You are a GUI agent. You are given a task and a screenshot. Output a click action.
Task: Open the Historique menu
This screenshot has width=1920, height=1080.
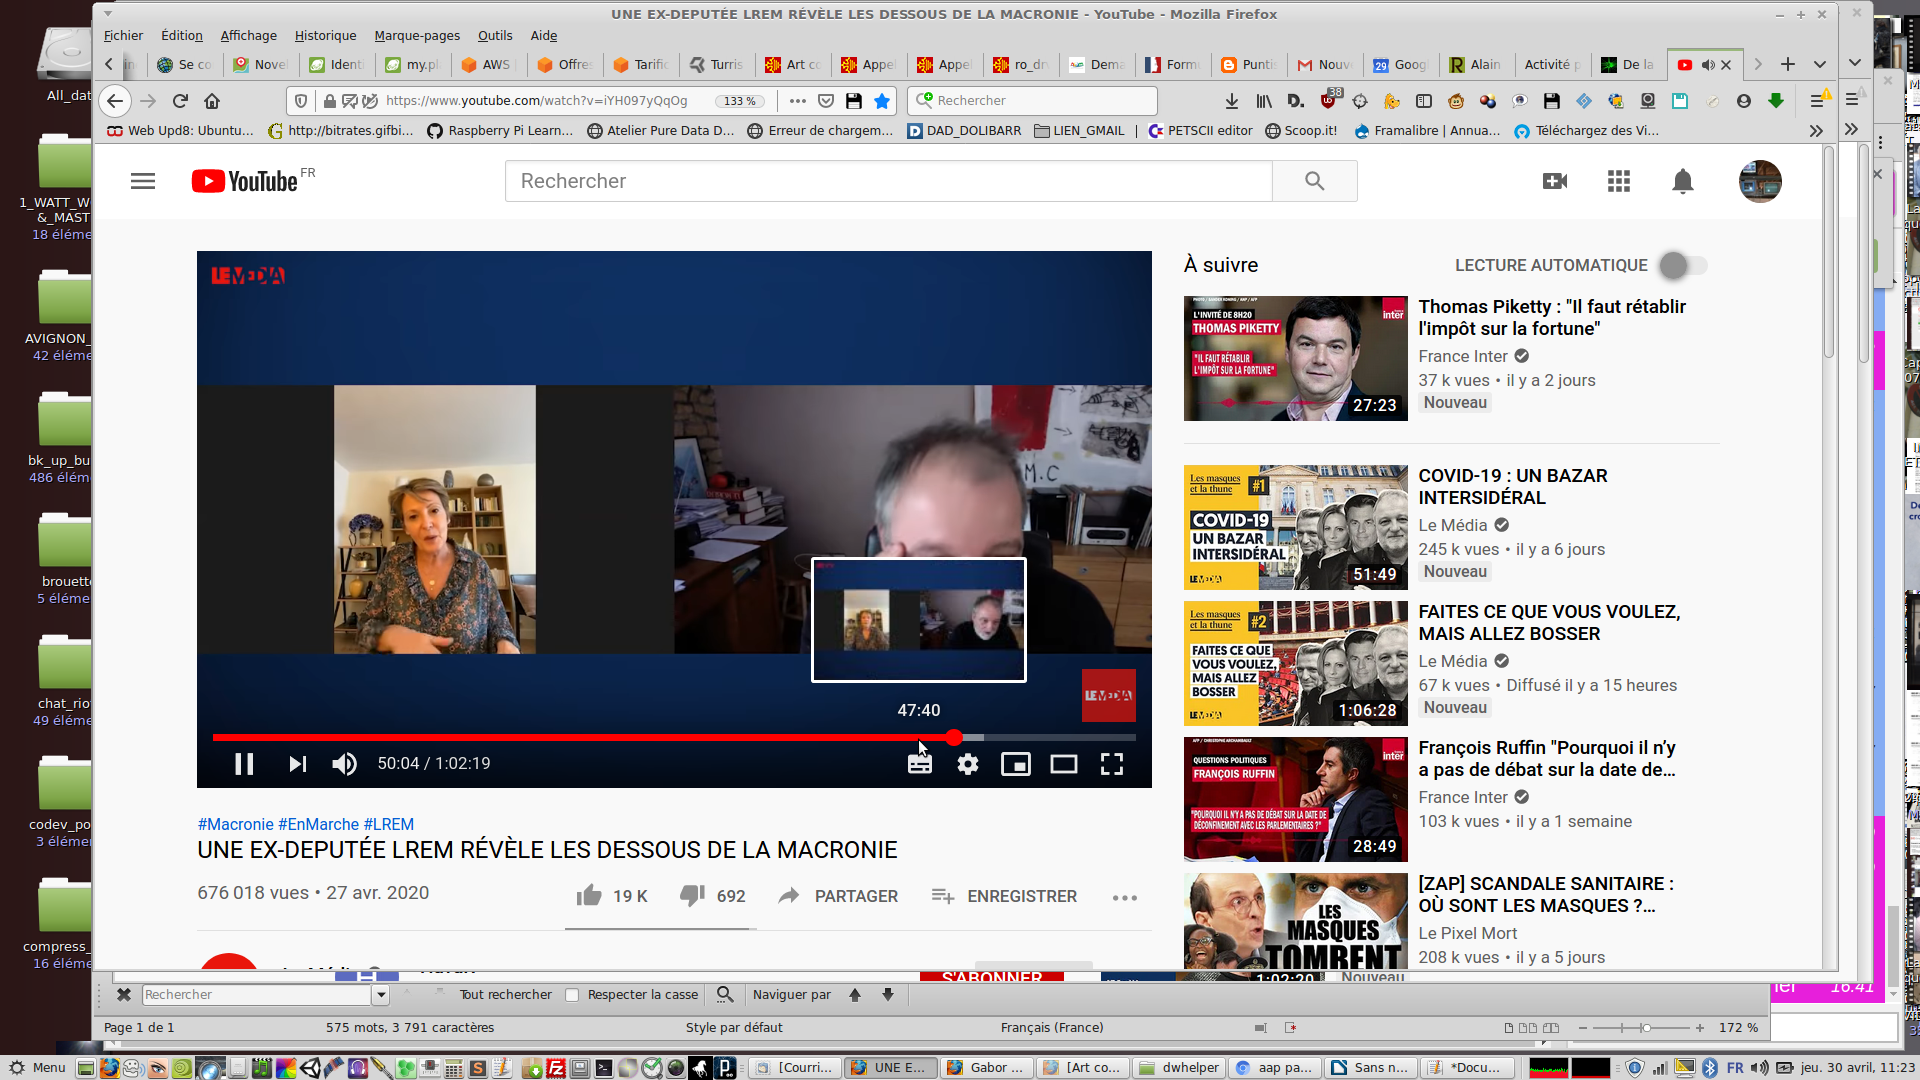point(325,35)
